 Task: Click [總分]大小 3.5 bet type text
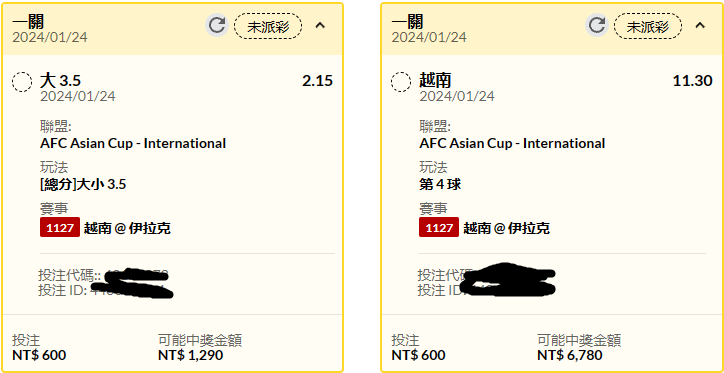pyautogui.click(x=83, y=185)
